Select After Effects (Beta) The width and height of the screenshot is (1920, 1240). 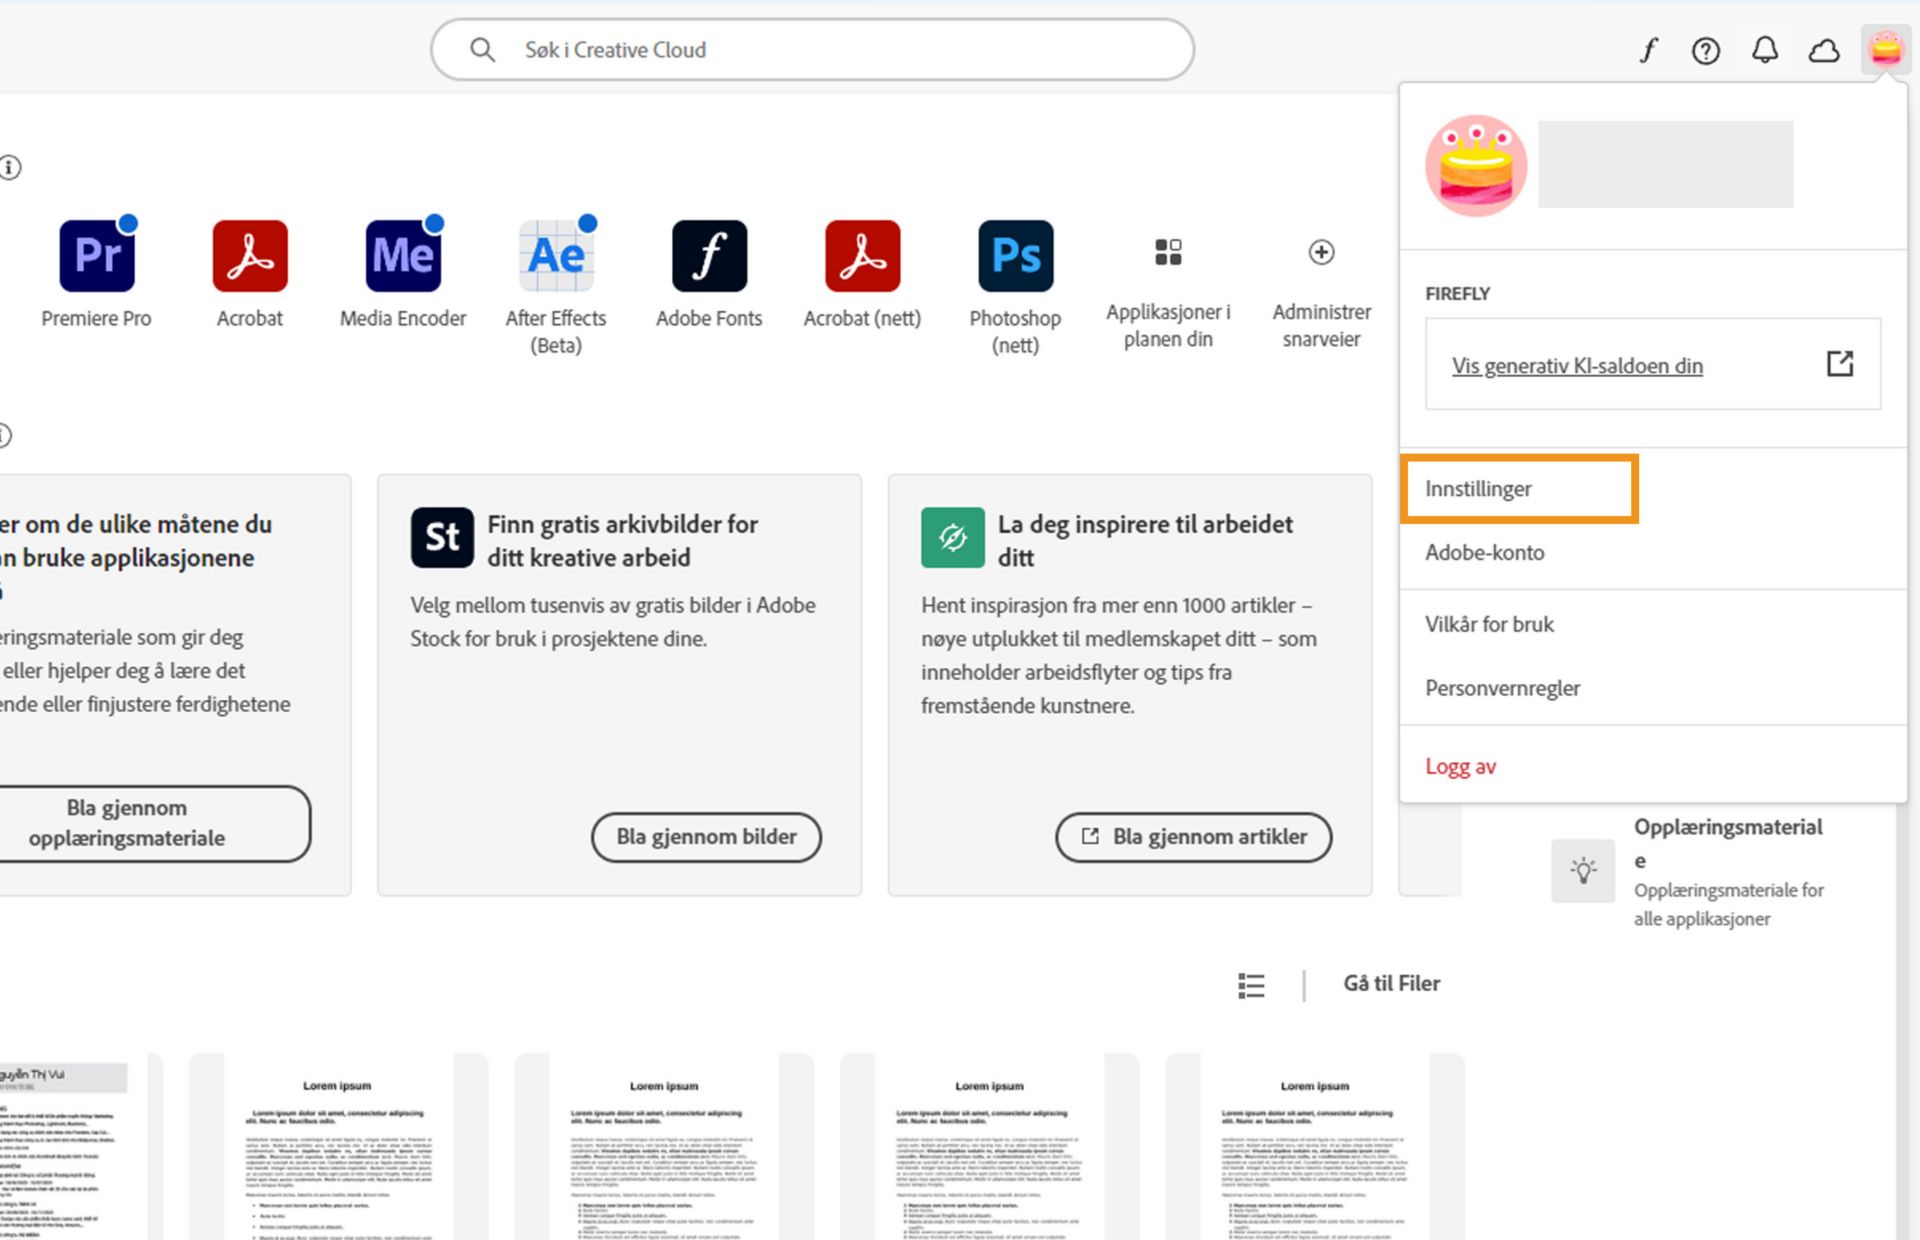click(x=556, y=256)
